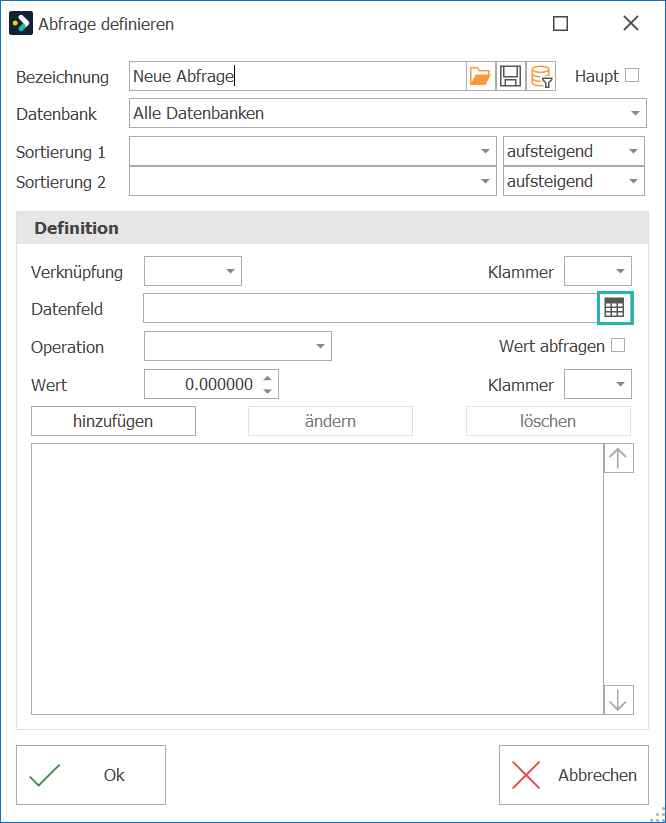Screen dimensions: 666x823
Task: Move entry up with arrow button
Action: pos(618,458)
